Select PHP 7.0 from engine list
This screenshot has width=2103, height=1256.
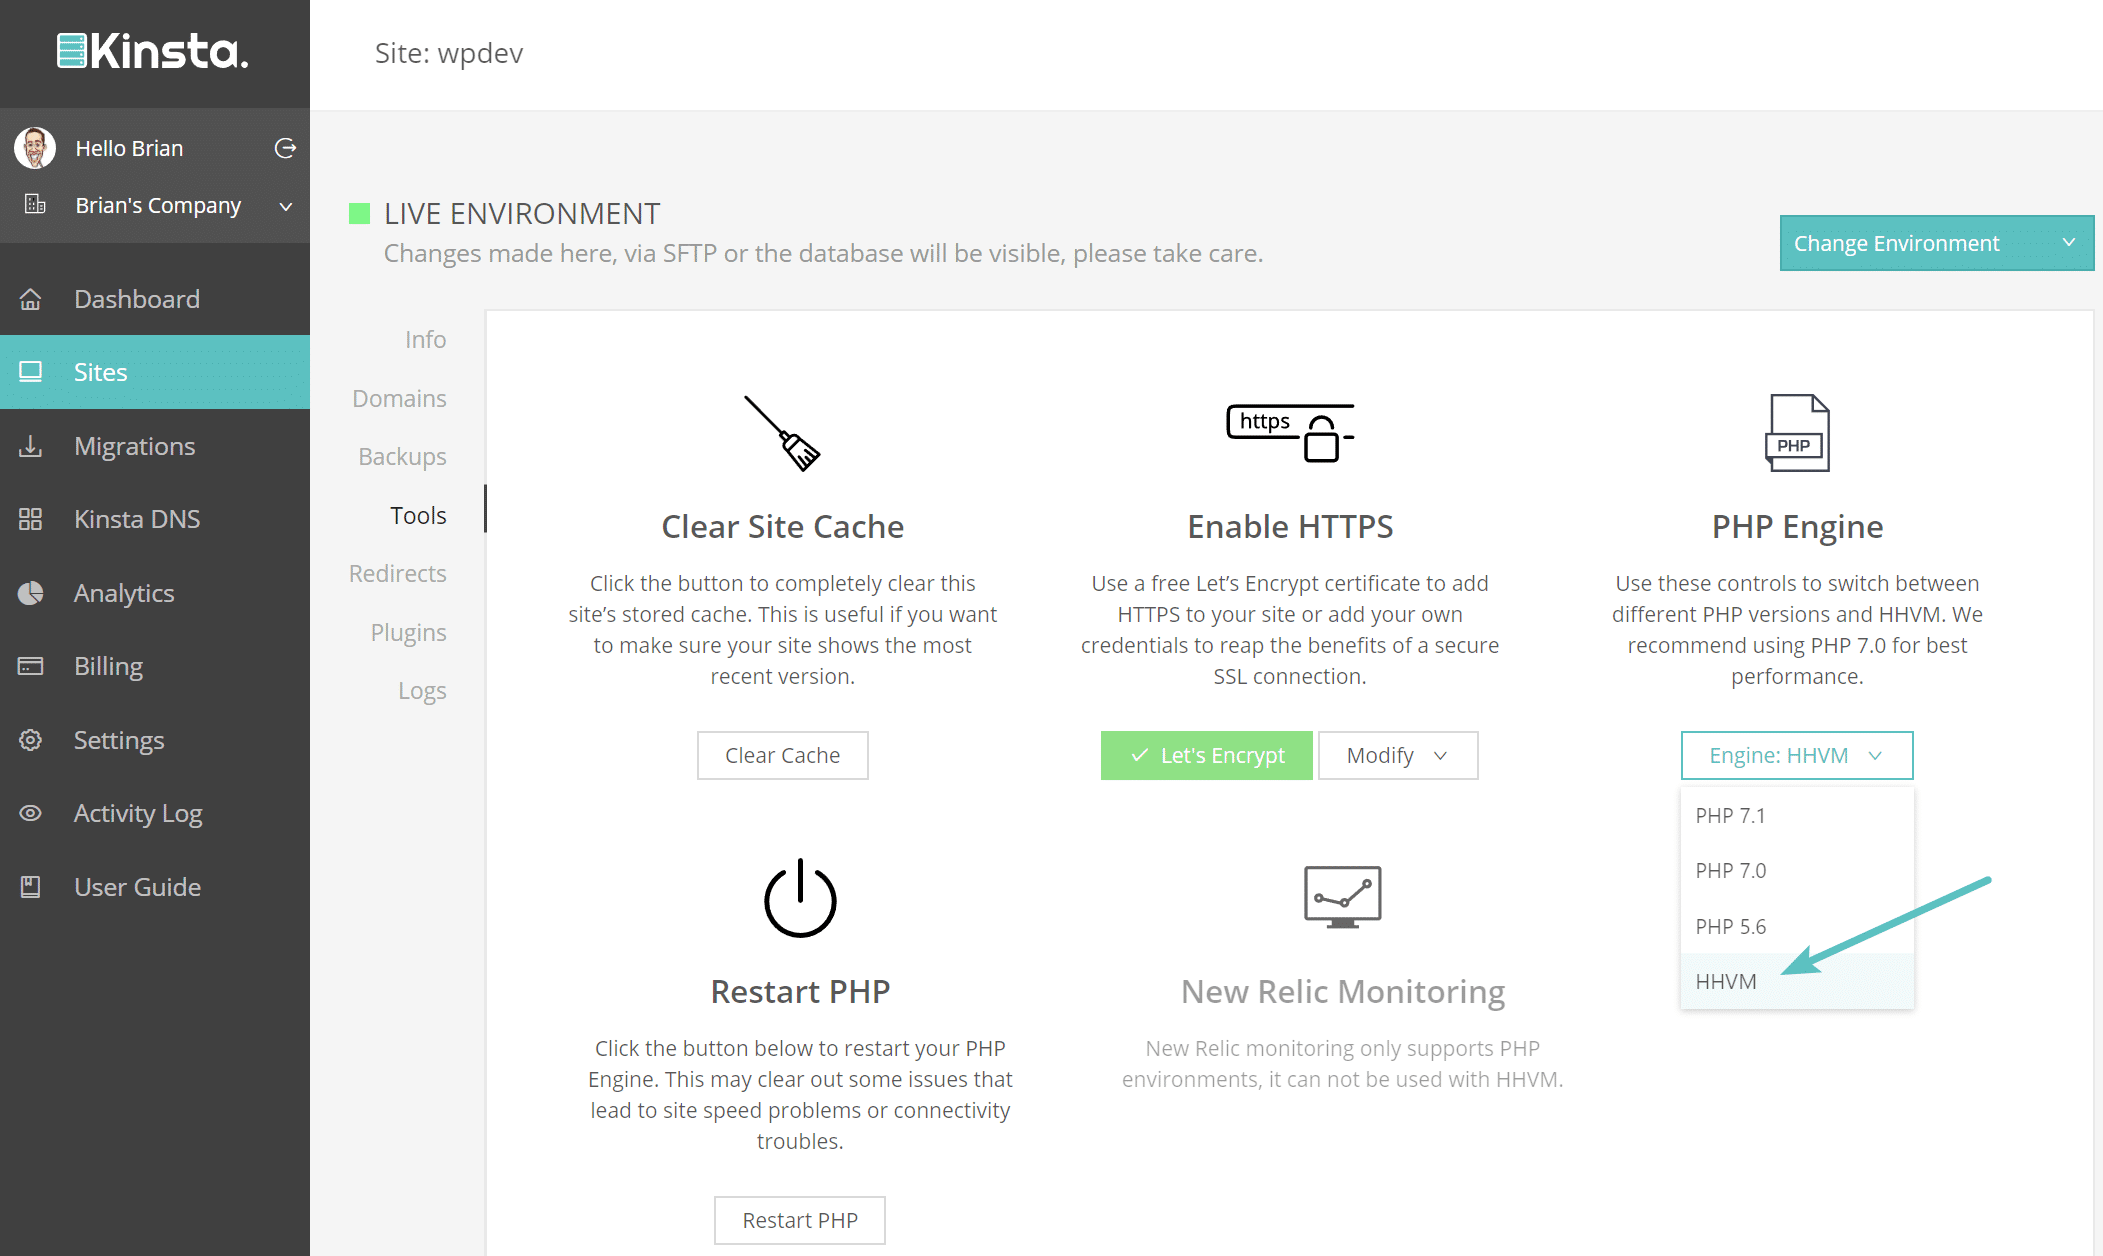[x=1797, y=870]
